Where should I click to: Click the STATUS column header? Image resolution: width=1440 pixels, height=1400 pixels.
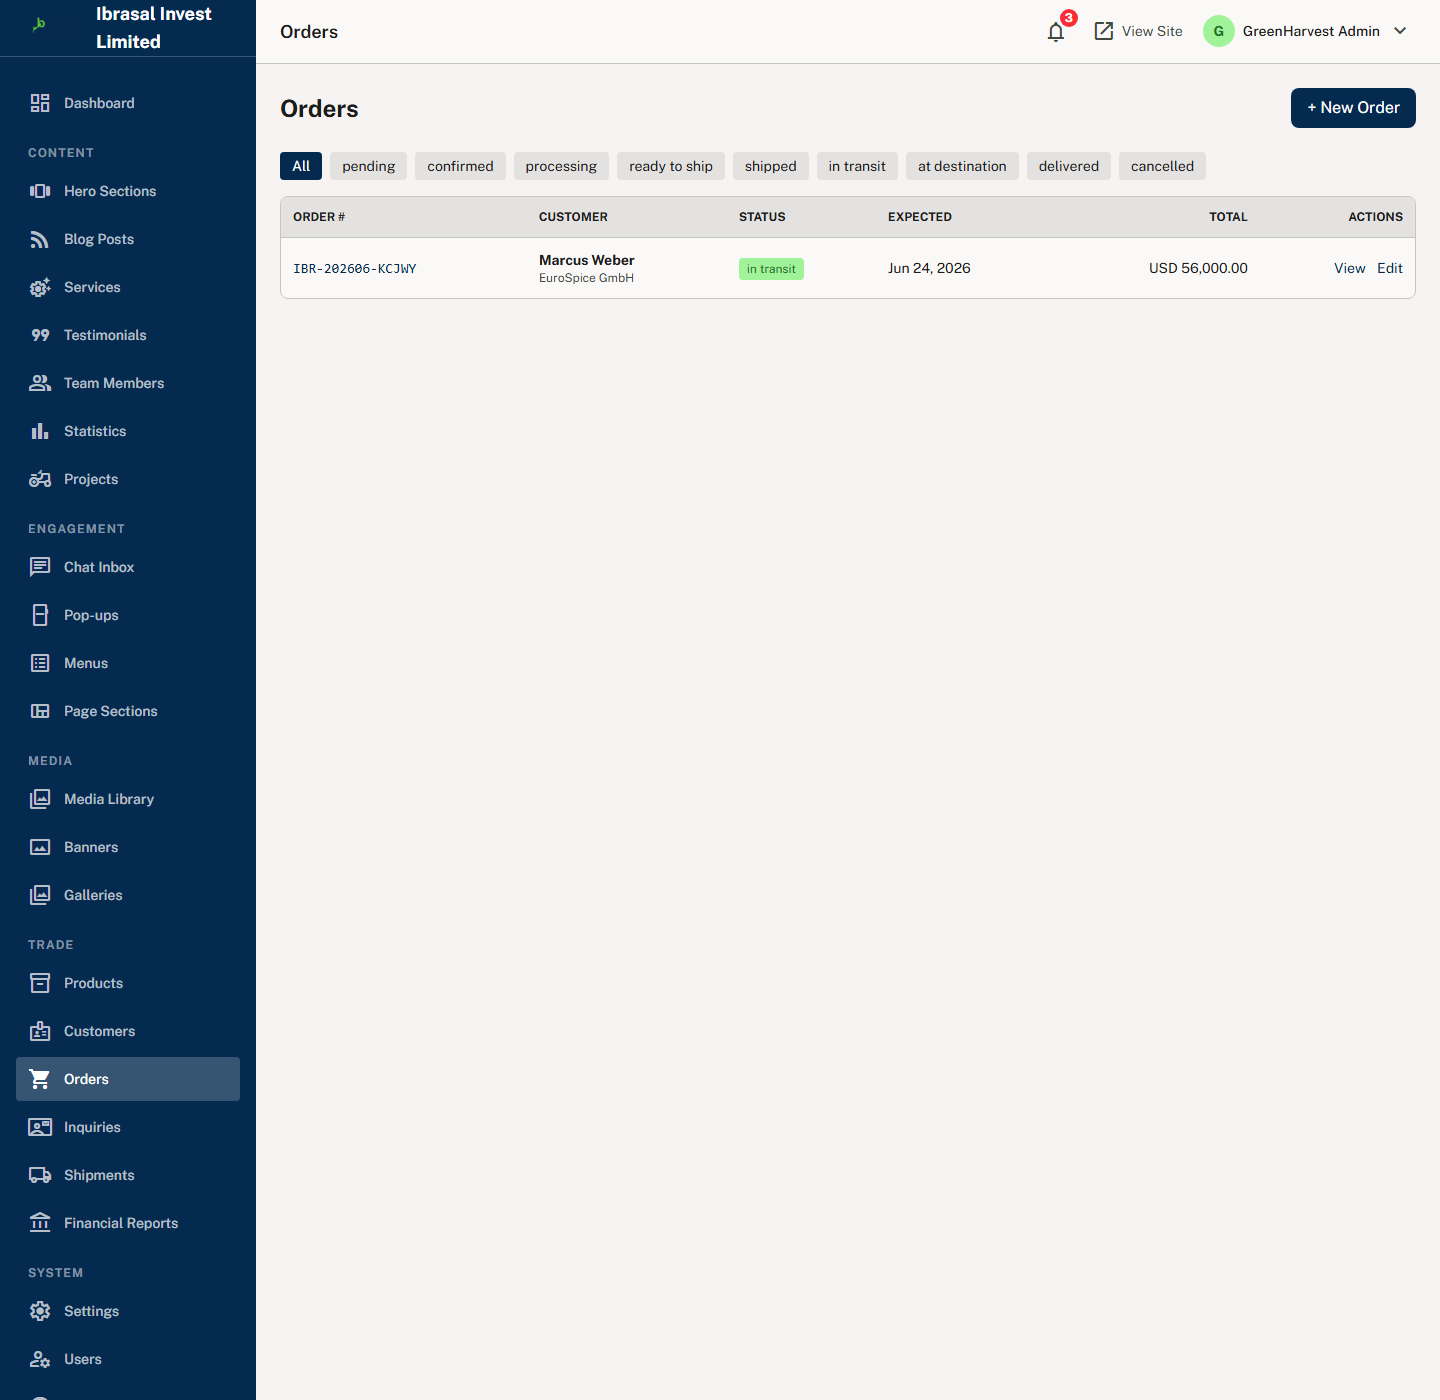(x=762, y=217)
